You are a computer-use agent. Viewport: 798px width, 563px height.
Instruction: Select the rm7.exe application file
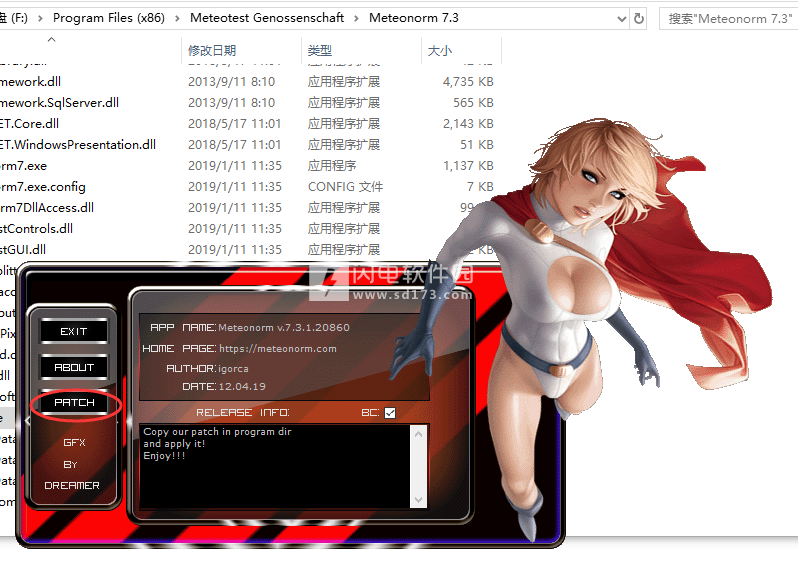point(23,166)
